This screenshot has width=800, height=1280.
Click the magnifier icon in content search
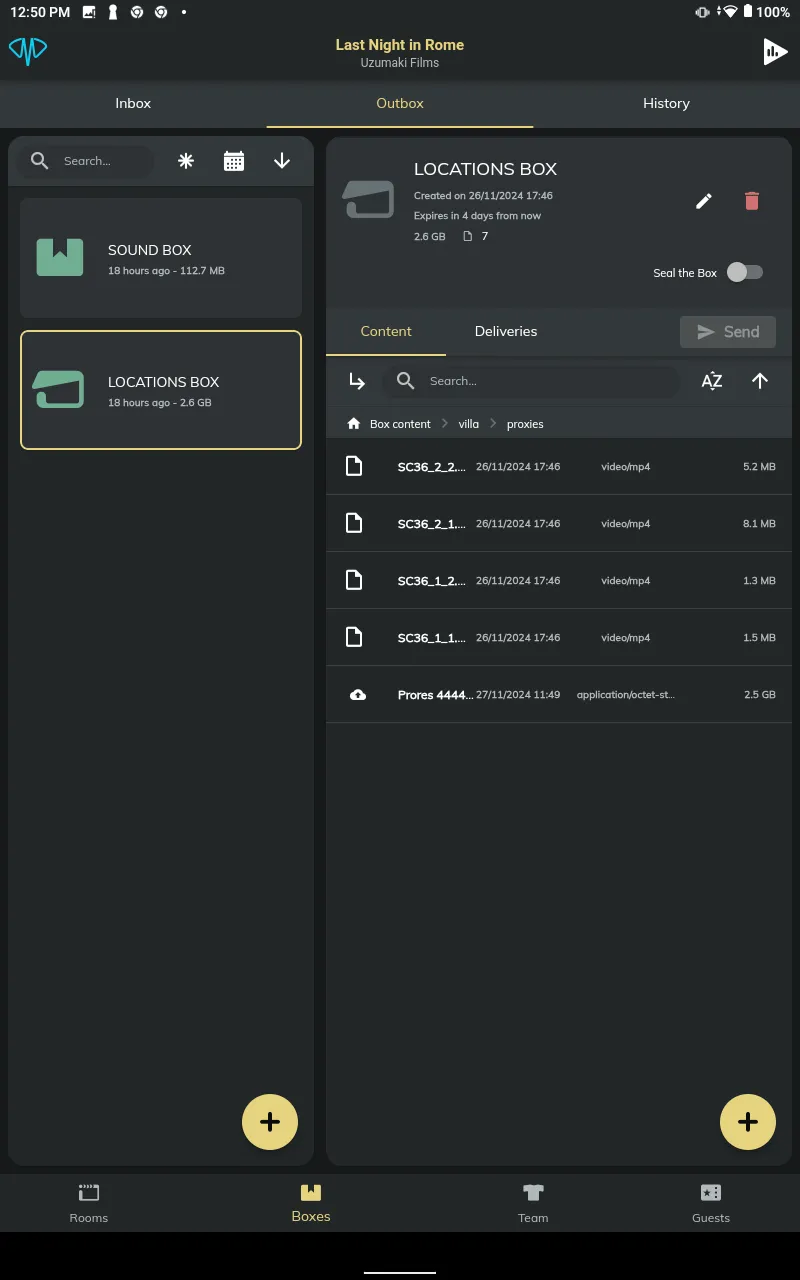pos(406,381)
